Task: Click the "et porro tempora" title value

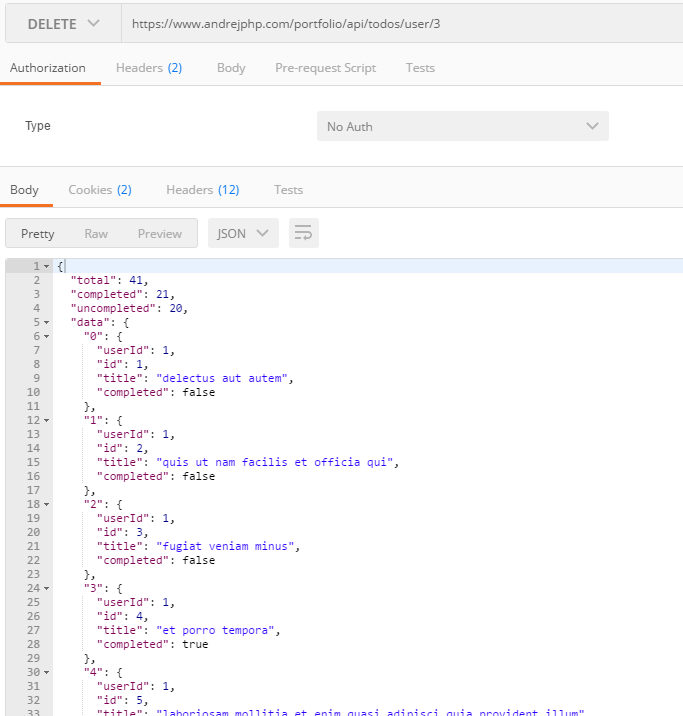Action: (x=215, y=631)
